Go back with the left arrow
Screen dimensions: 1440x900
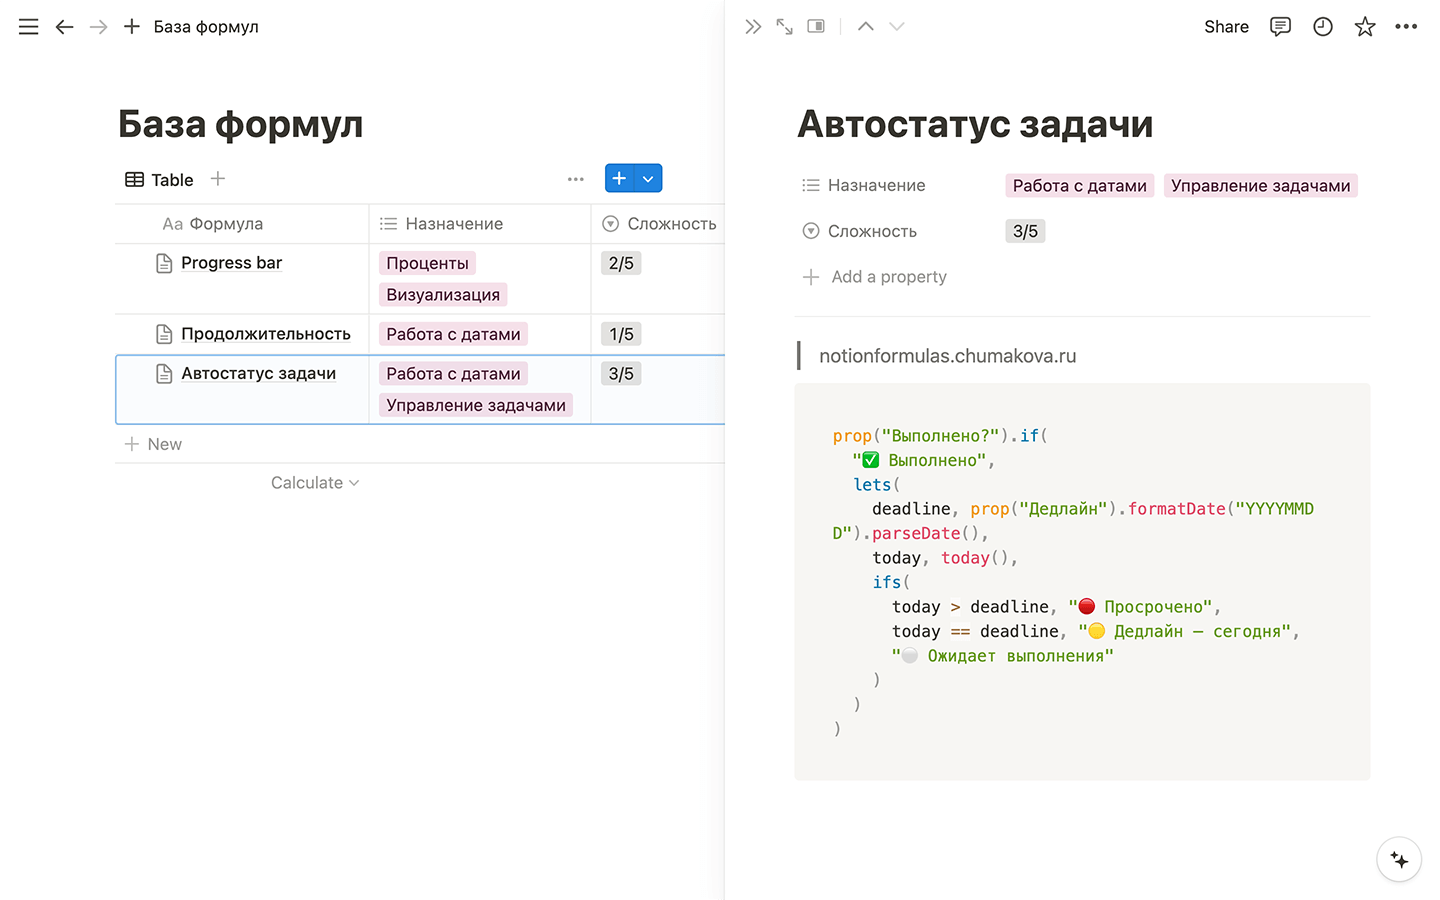point(64,27)
